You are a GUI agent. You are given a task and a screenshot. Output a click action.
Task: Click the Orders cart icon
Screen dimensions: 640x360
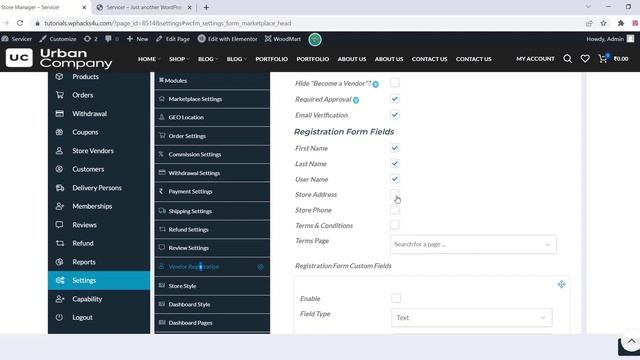[x=60, y=95]
